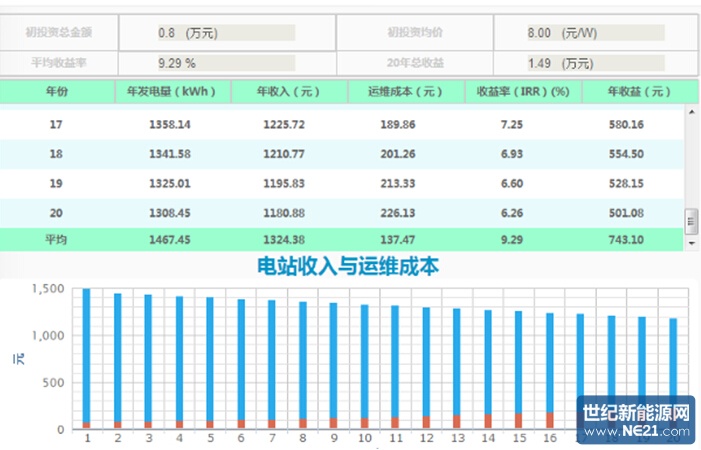The image size is (701, 450).
Task: Click the 世纪新能源网 NE21 logo
Action: (636, 419)
